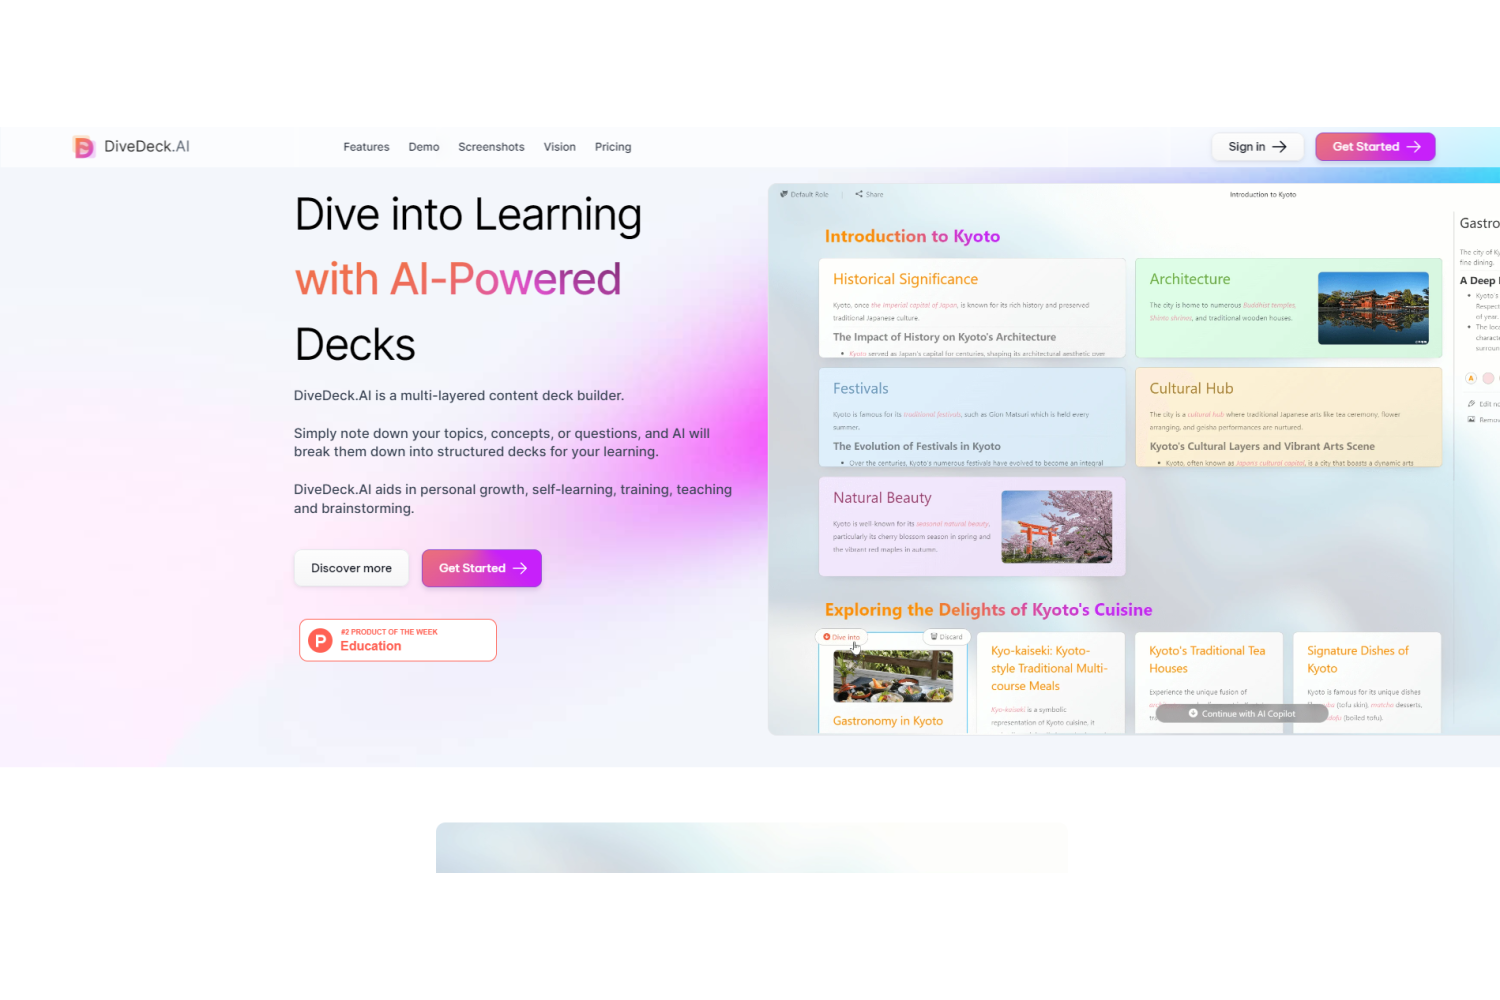Click The Evolution of Festivals in Kyoto
1500x1000 pixels.
pyautogui.click(x=917, y=446)
